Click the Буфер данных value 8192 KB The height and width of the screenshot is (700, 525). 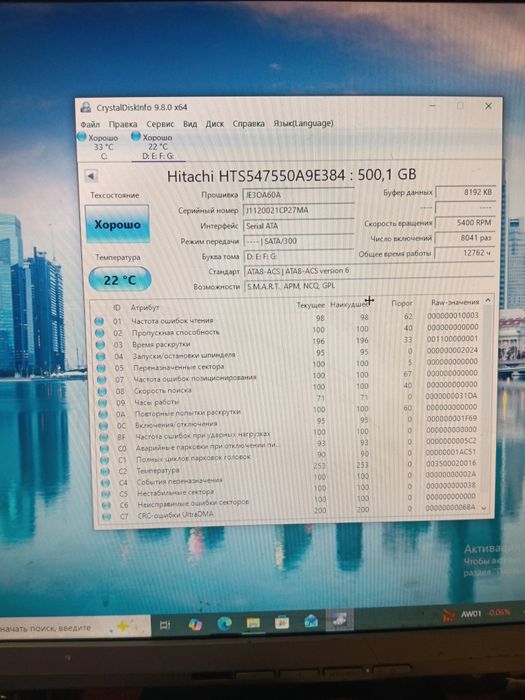[465, 192]
